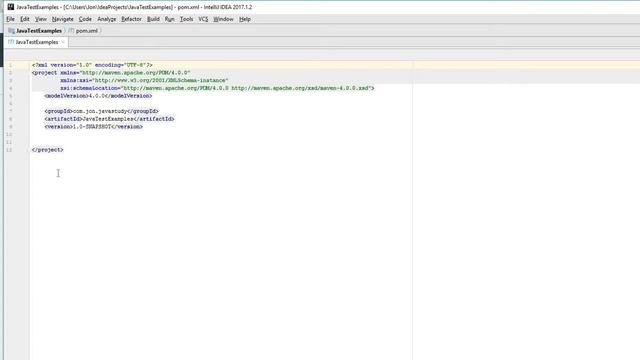Click the <artifactId> JavaTestExamples line
The width and height of the screenshot is (640, 360).
[x=109, y=119]
